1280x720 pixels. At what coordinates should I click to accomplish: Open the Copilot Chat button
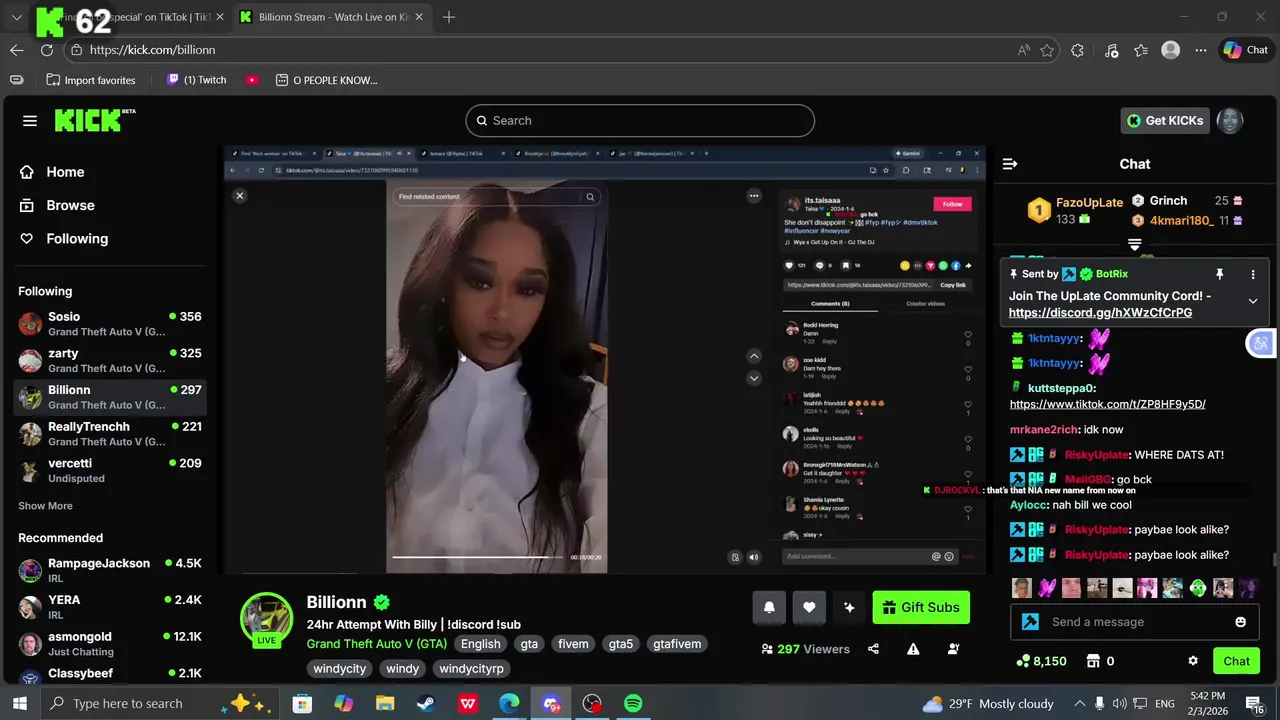coord(1246,50)
